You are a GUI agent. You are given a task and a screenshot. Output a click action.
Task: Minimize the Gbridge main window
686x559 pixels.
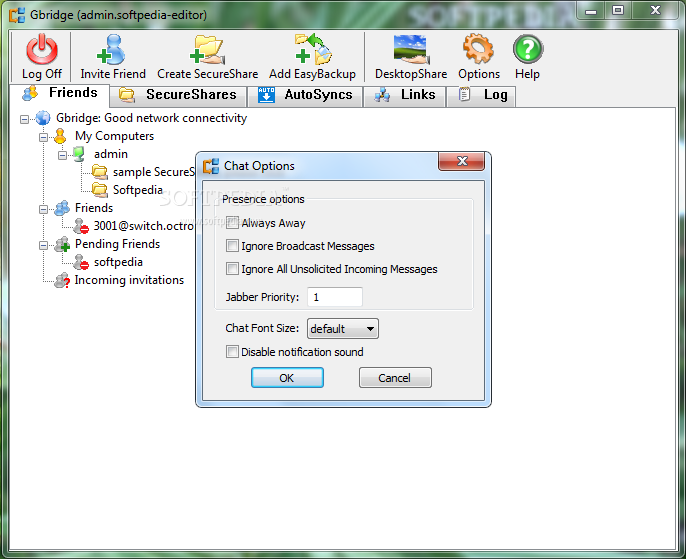pyautogui.click(x=591, y=10)
